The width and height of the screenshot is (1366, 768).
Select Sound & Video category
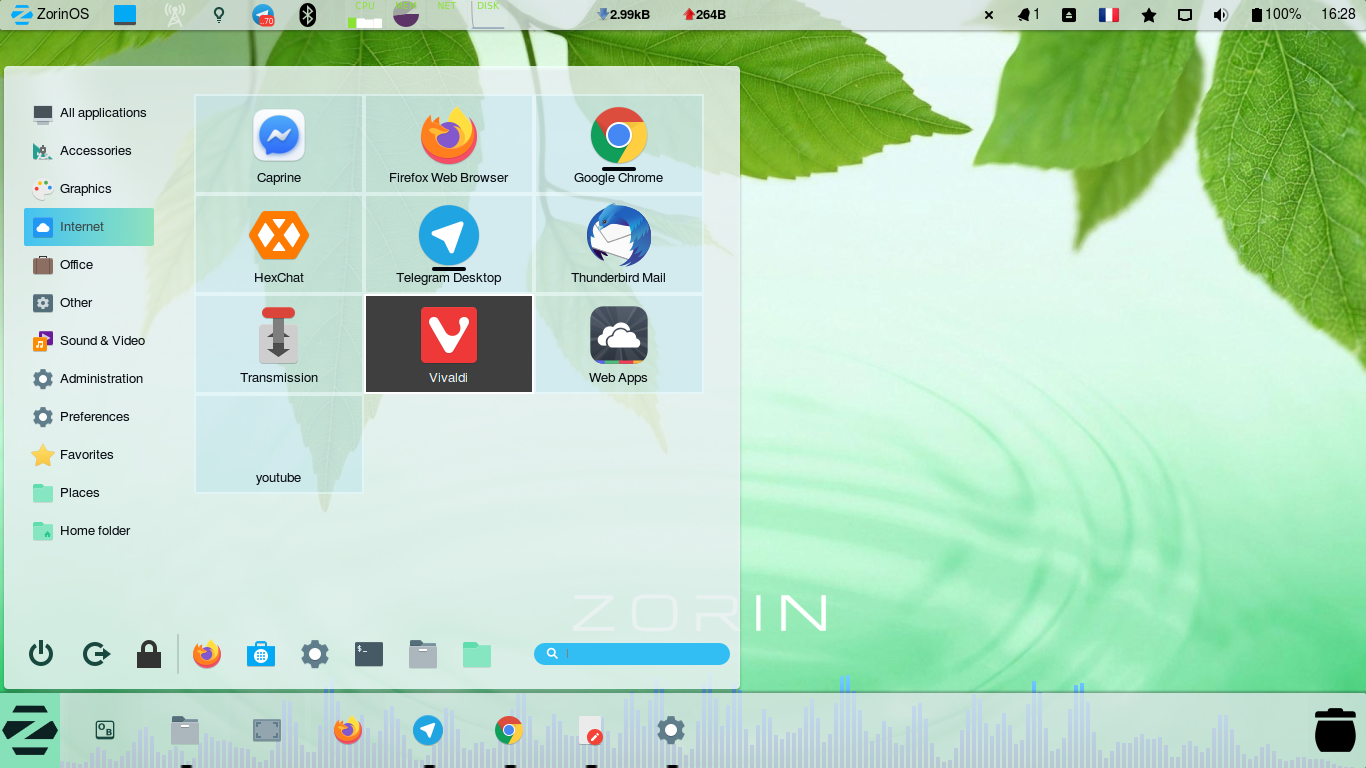[x=89, y=341]
